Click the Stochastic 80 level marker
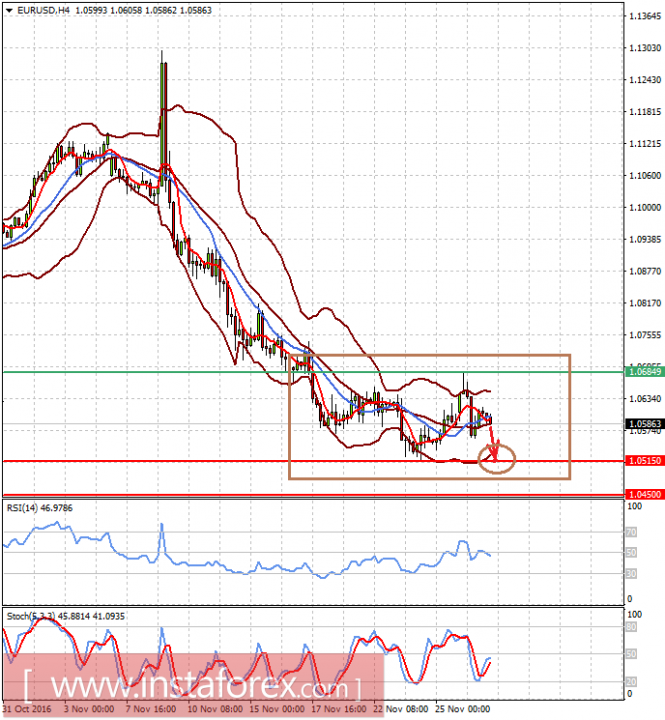Image resolution: width=665 pixels, height=720 pixels. pos(631,627)
